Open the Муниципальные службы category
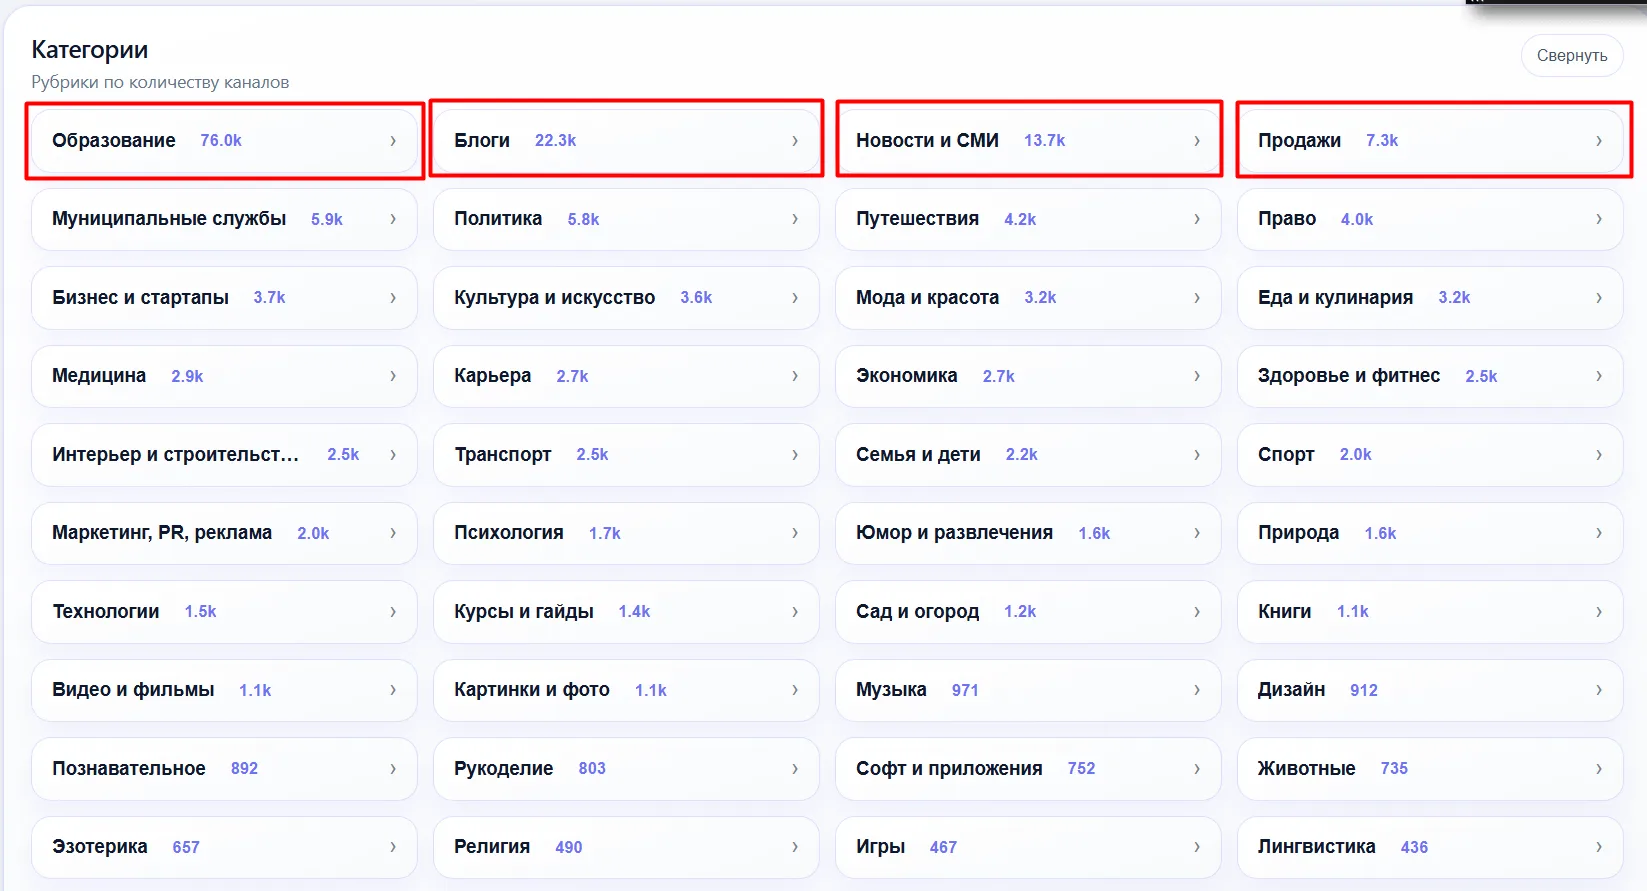 [x=224, y=219]
